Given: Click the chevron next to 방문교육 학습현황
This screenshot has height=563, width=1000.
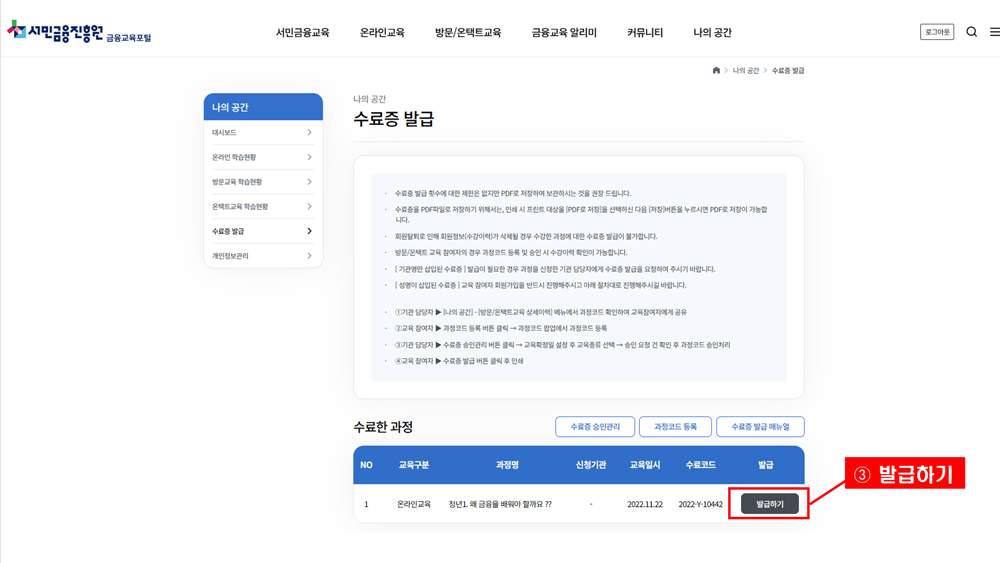Looking at the screenshot, I should (309, 182).
